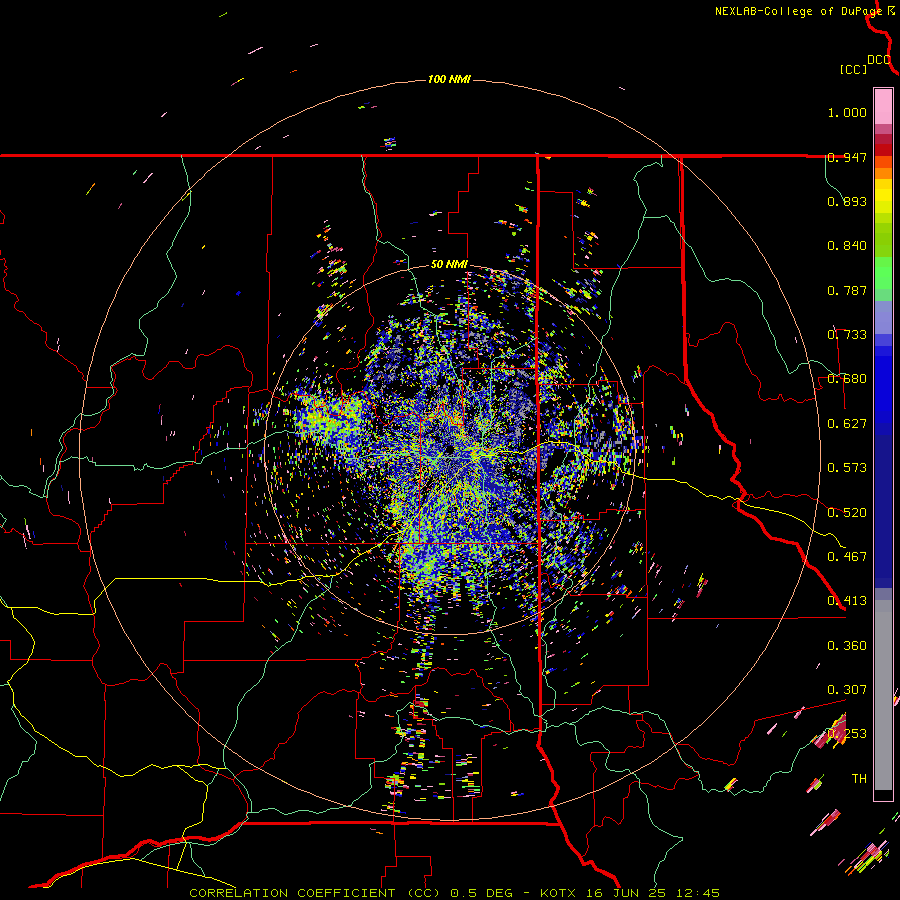Click the 0.573 color scale value
The width and height of the screenshot is (900, 900).
(x=847, y=468)
